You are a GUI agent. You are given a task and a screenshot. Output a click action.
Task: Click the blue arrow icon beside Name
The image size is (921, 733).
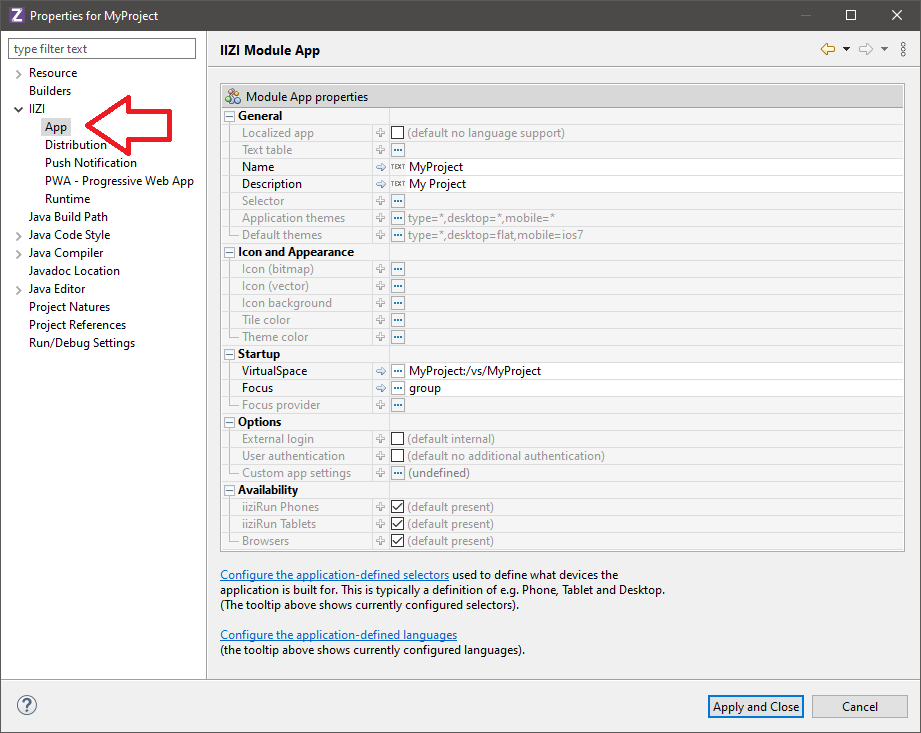click(380, 167)
